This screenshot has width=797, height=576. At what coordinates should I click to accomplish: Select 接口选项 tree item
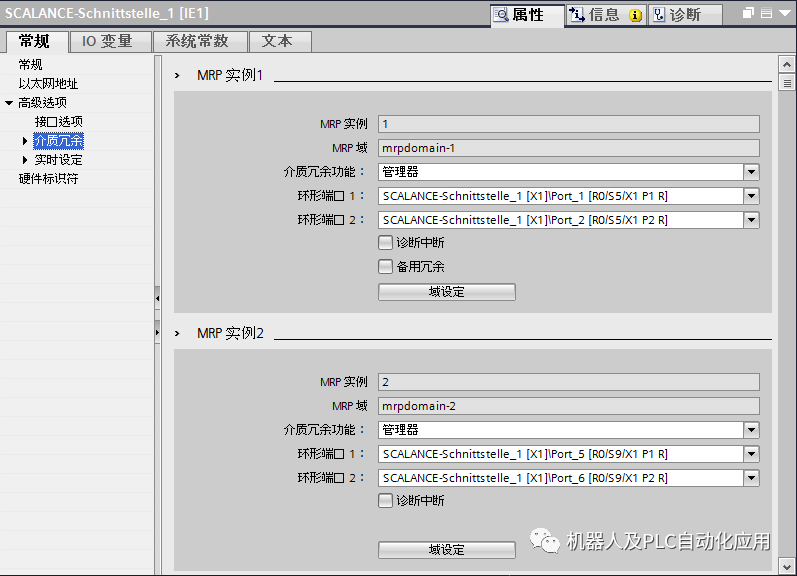pos(58,122)
